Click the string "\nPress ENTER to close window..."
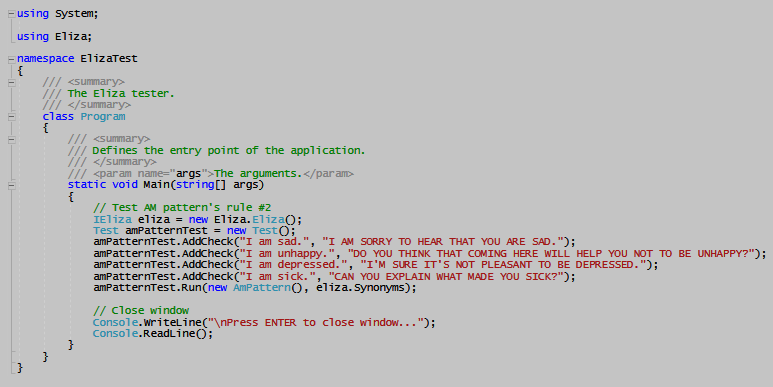 point(316,322)
